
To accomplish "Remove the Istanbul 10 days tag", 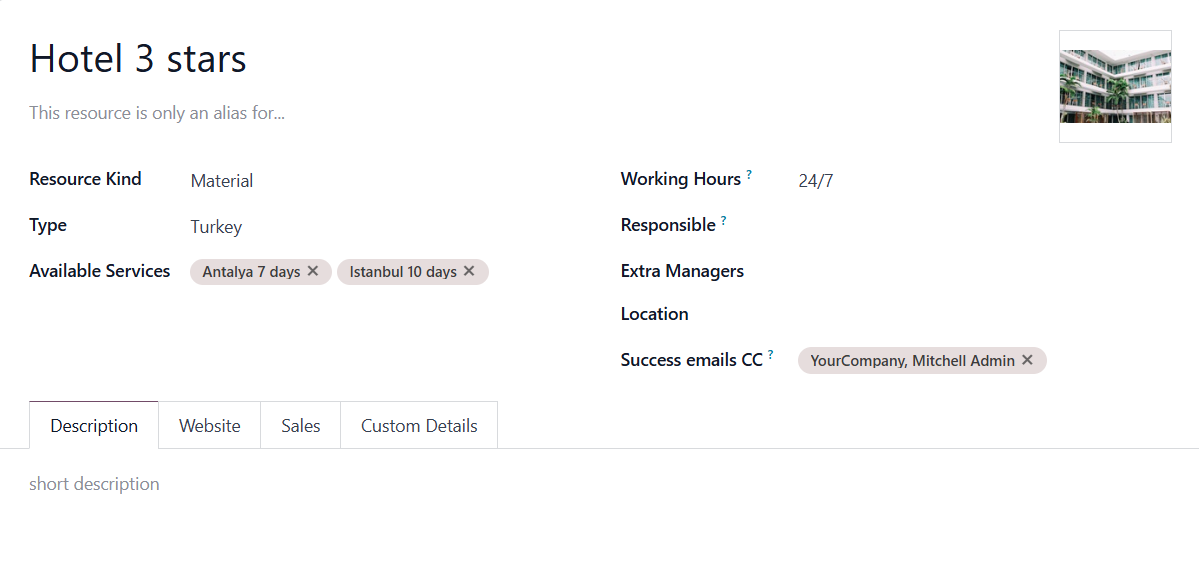I will (470, 271).
